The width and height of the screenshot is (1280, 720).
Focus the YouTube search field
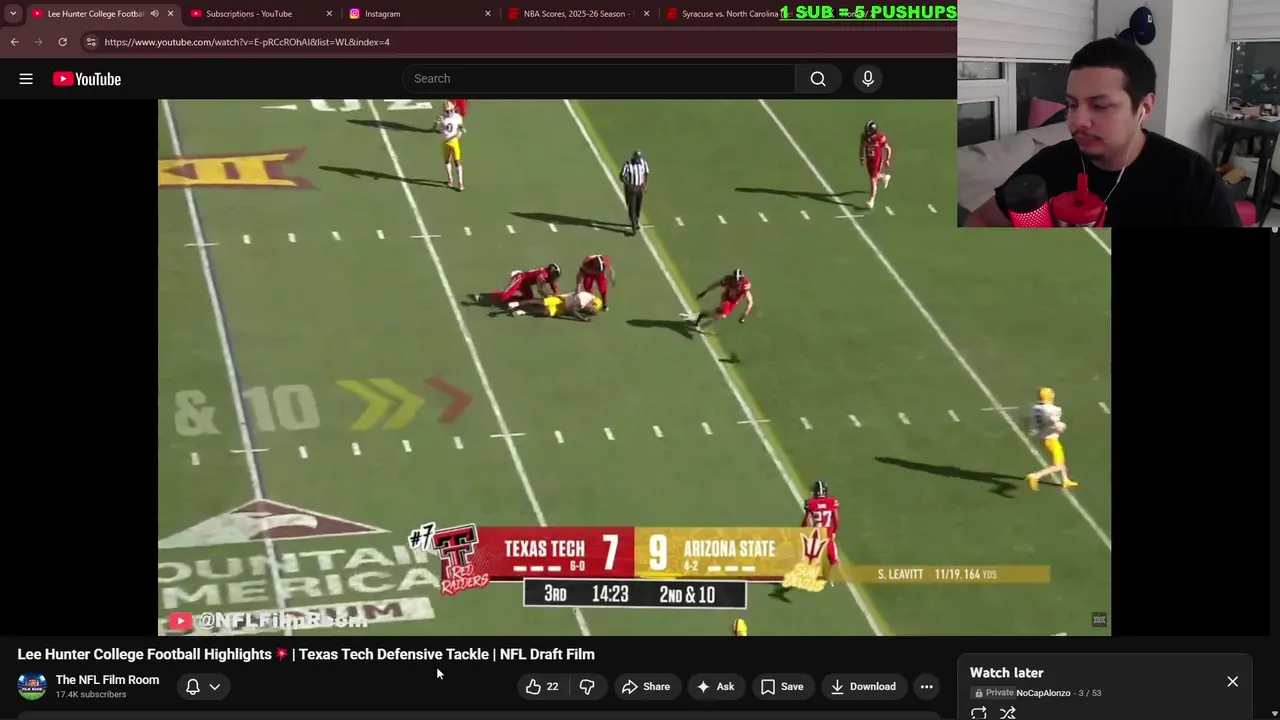click(x=599, y=79)
